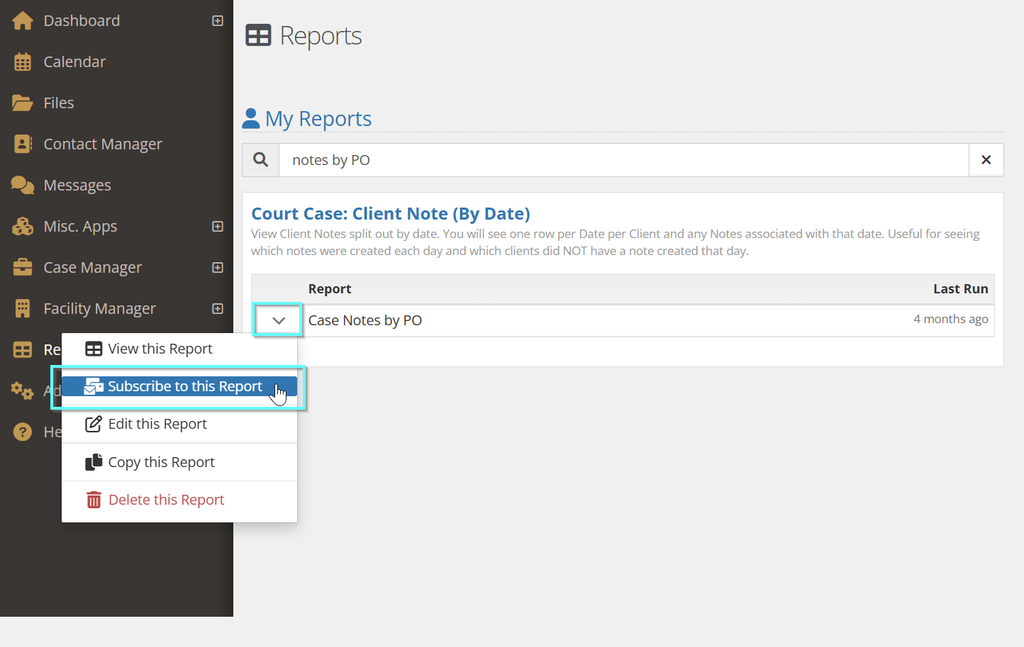Click the Facility Manager building icon
Image resolution: width=1024 pixels, height=647 pixels.
(x=22, y=309)
